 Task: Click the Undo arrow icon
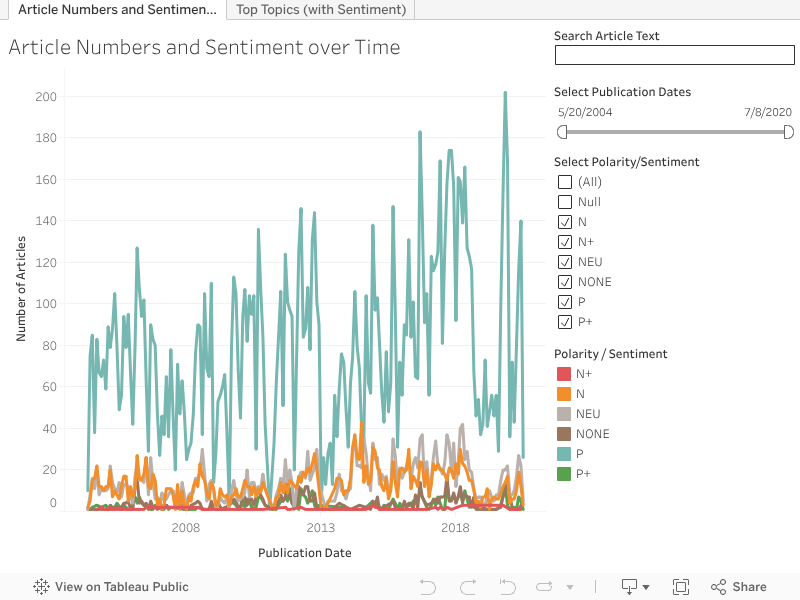(x=428, y=587)
